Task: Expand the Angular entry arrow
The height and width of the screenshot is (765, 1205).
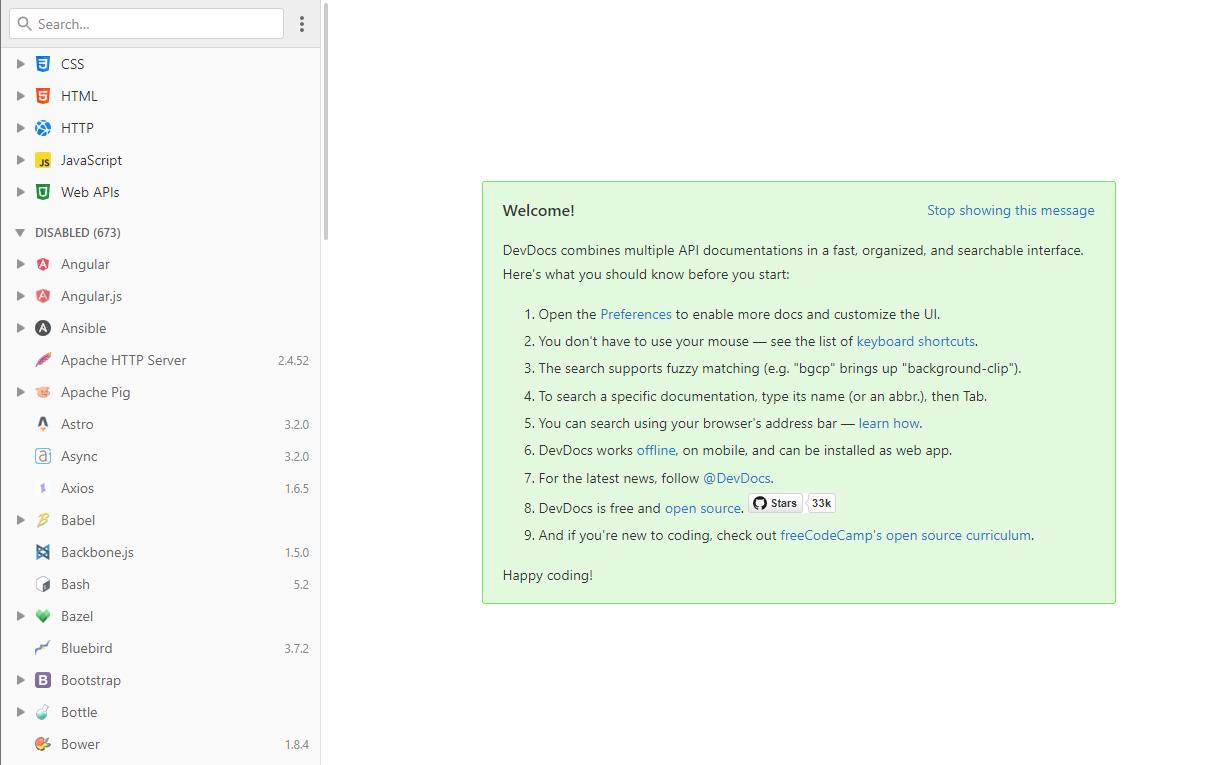Action: coord(20,264)
